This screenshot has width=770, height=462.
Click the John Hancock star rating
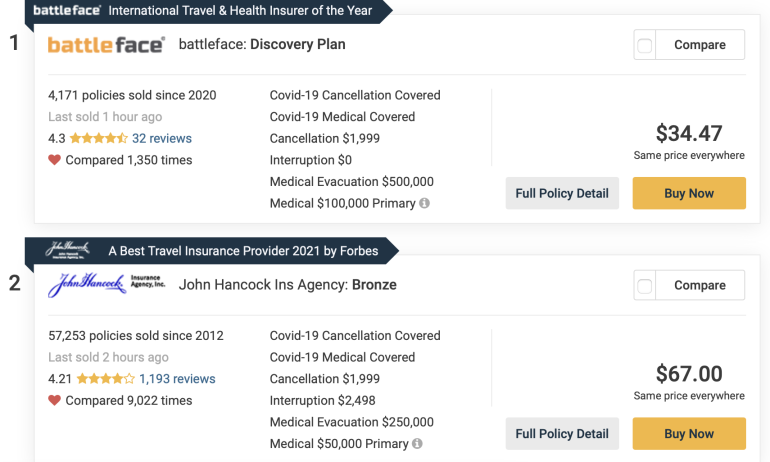pos(105,379)
